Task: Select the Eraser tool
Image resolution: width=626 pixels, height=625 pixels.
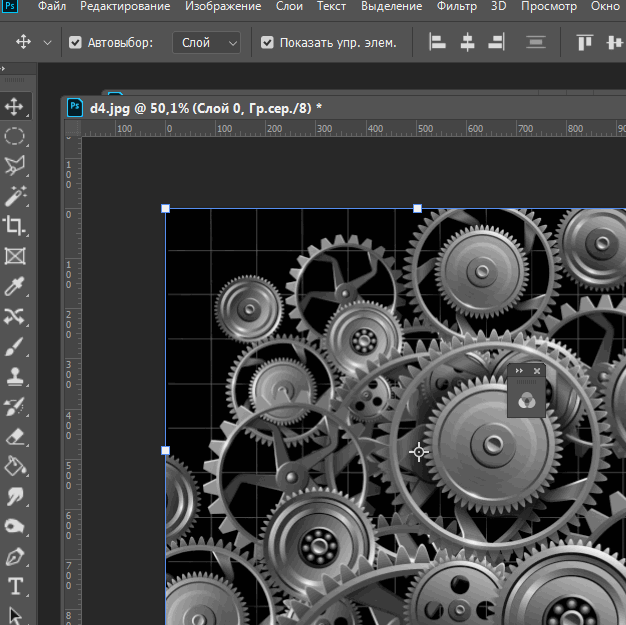Action: [x=14, y=437]
